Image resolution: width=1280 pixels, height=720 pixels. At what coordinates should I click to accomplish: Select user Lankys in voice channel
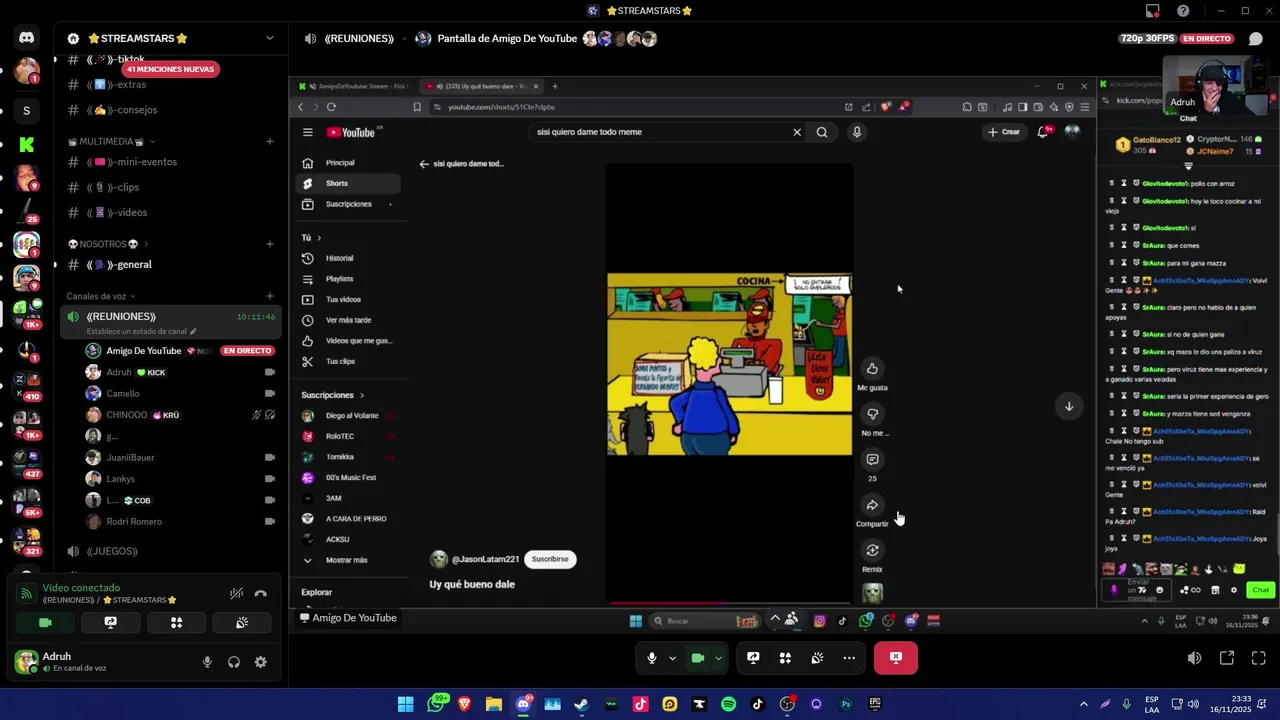(x=178, y=479)
